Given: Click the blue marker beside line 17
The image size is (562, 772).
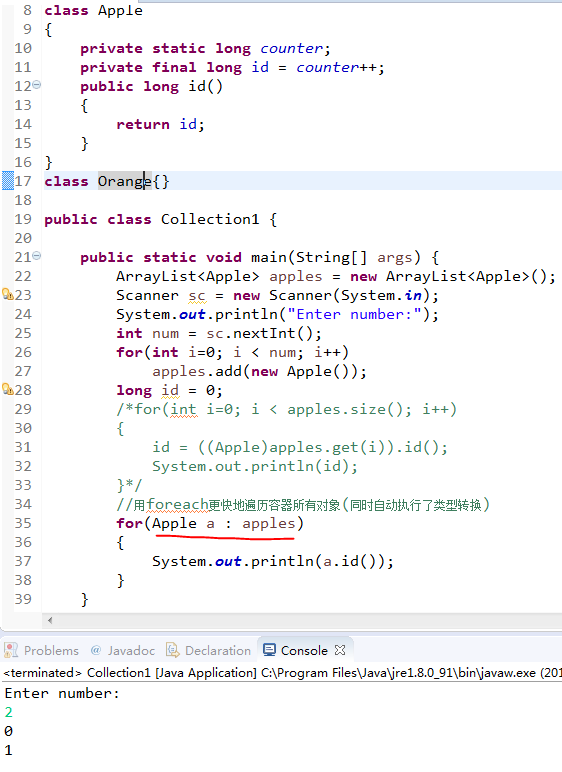Looking at the screenshot, I should (8, 181).
